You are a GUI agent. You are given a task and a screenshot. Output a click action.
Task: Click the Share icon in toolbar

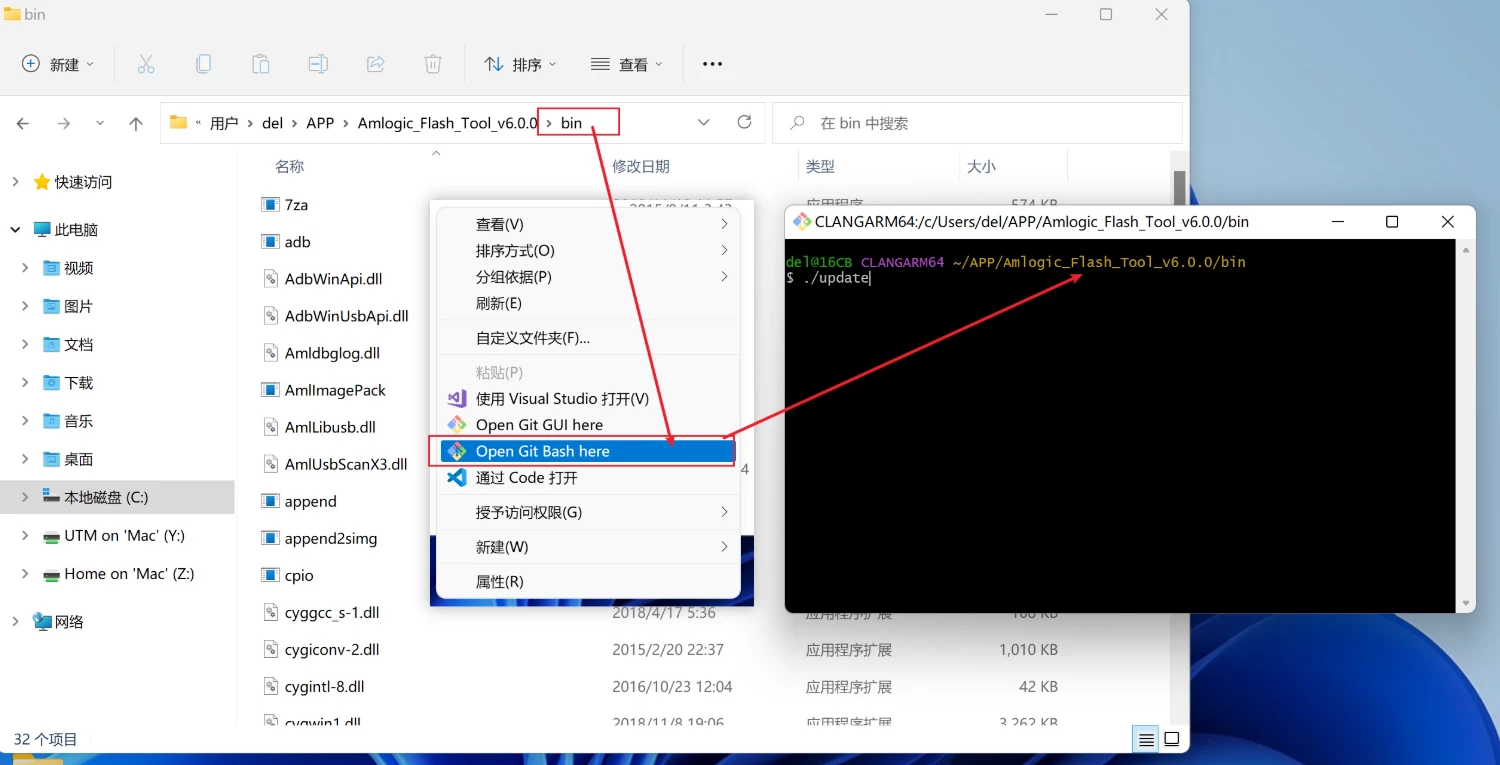(376, 64)
